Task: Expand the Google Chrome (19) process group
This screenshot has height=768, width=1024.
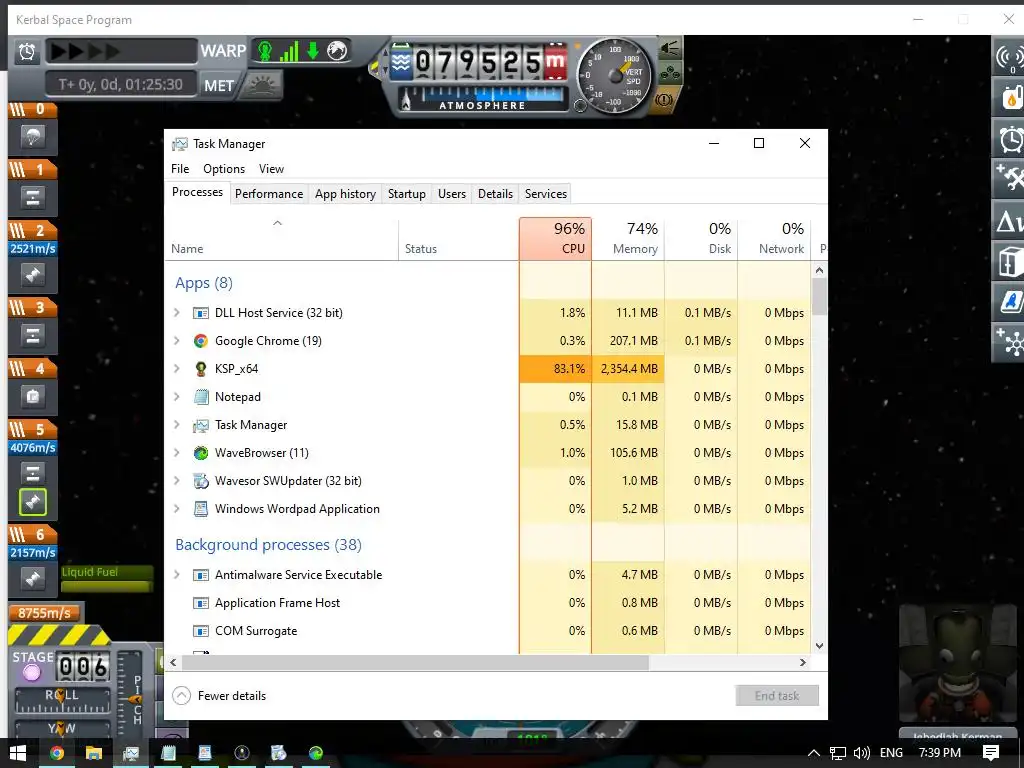Action: pos(176,341)
